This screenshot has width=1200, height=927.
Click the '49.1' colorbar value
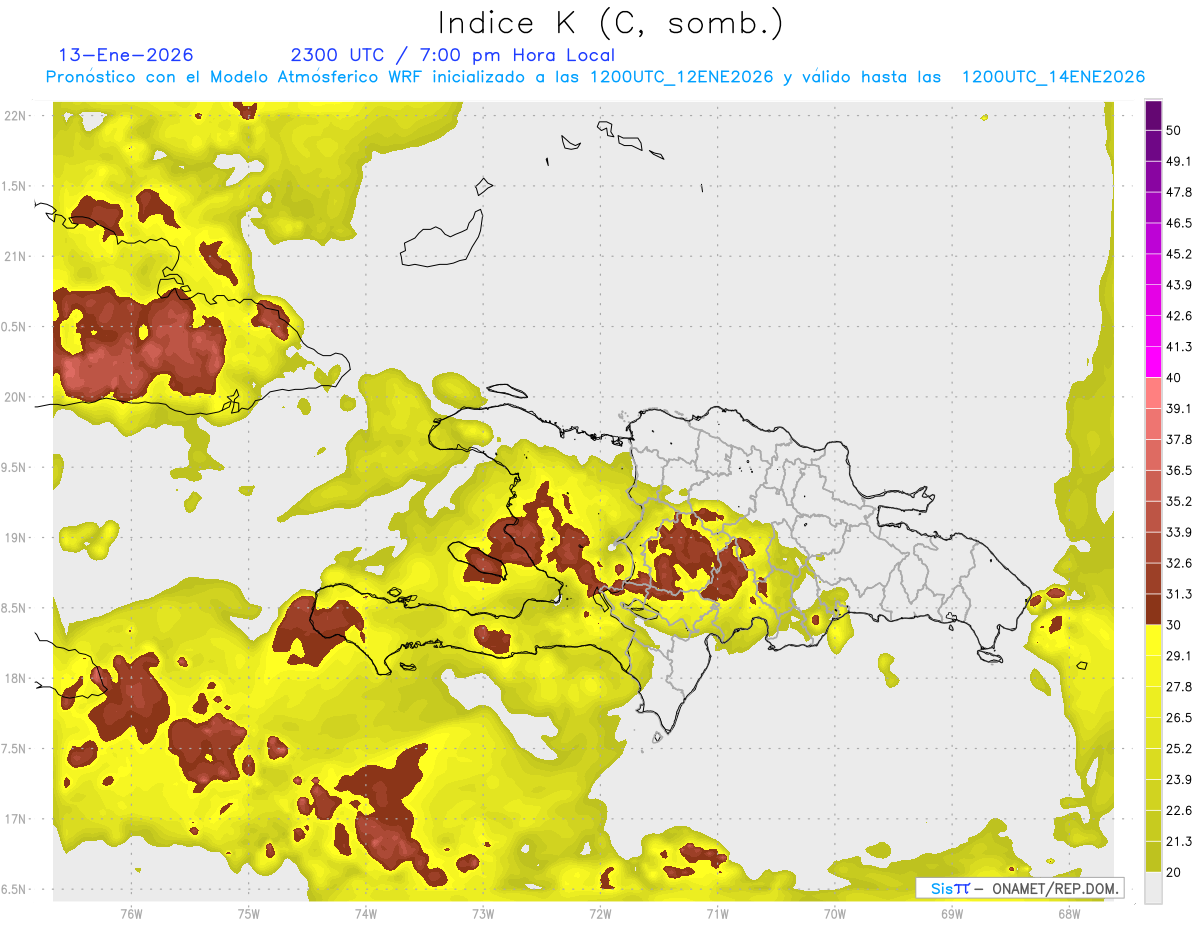(1179, 161)
